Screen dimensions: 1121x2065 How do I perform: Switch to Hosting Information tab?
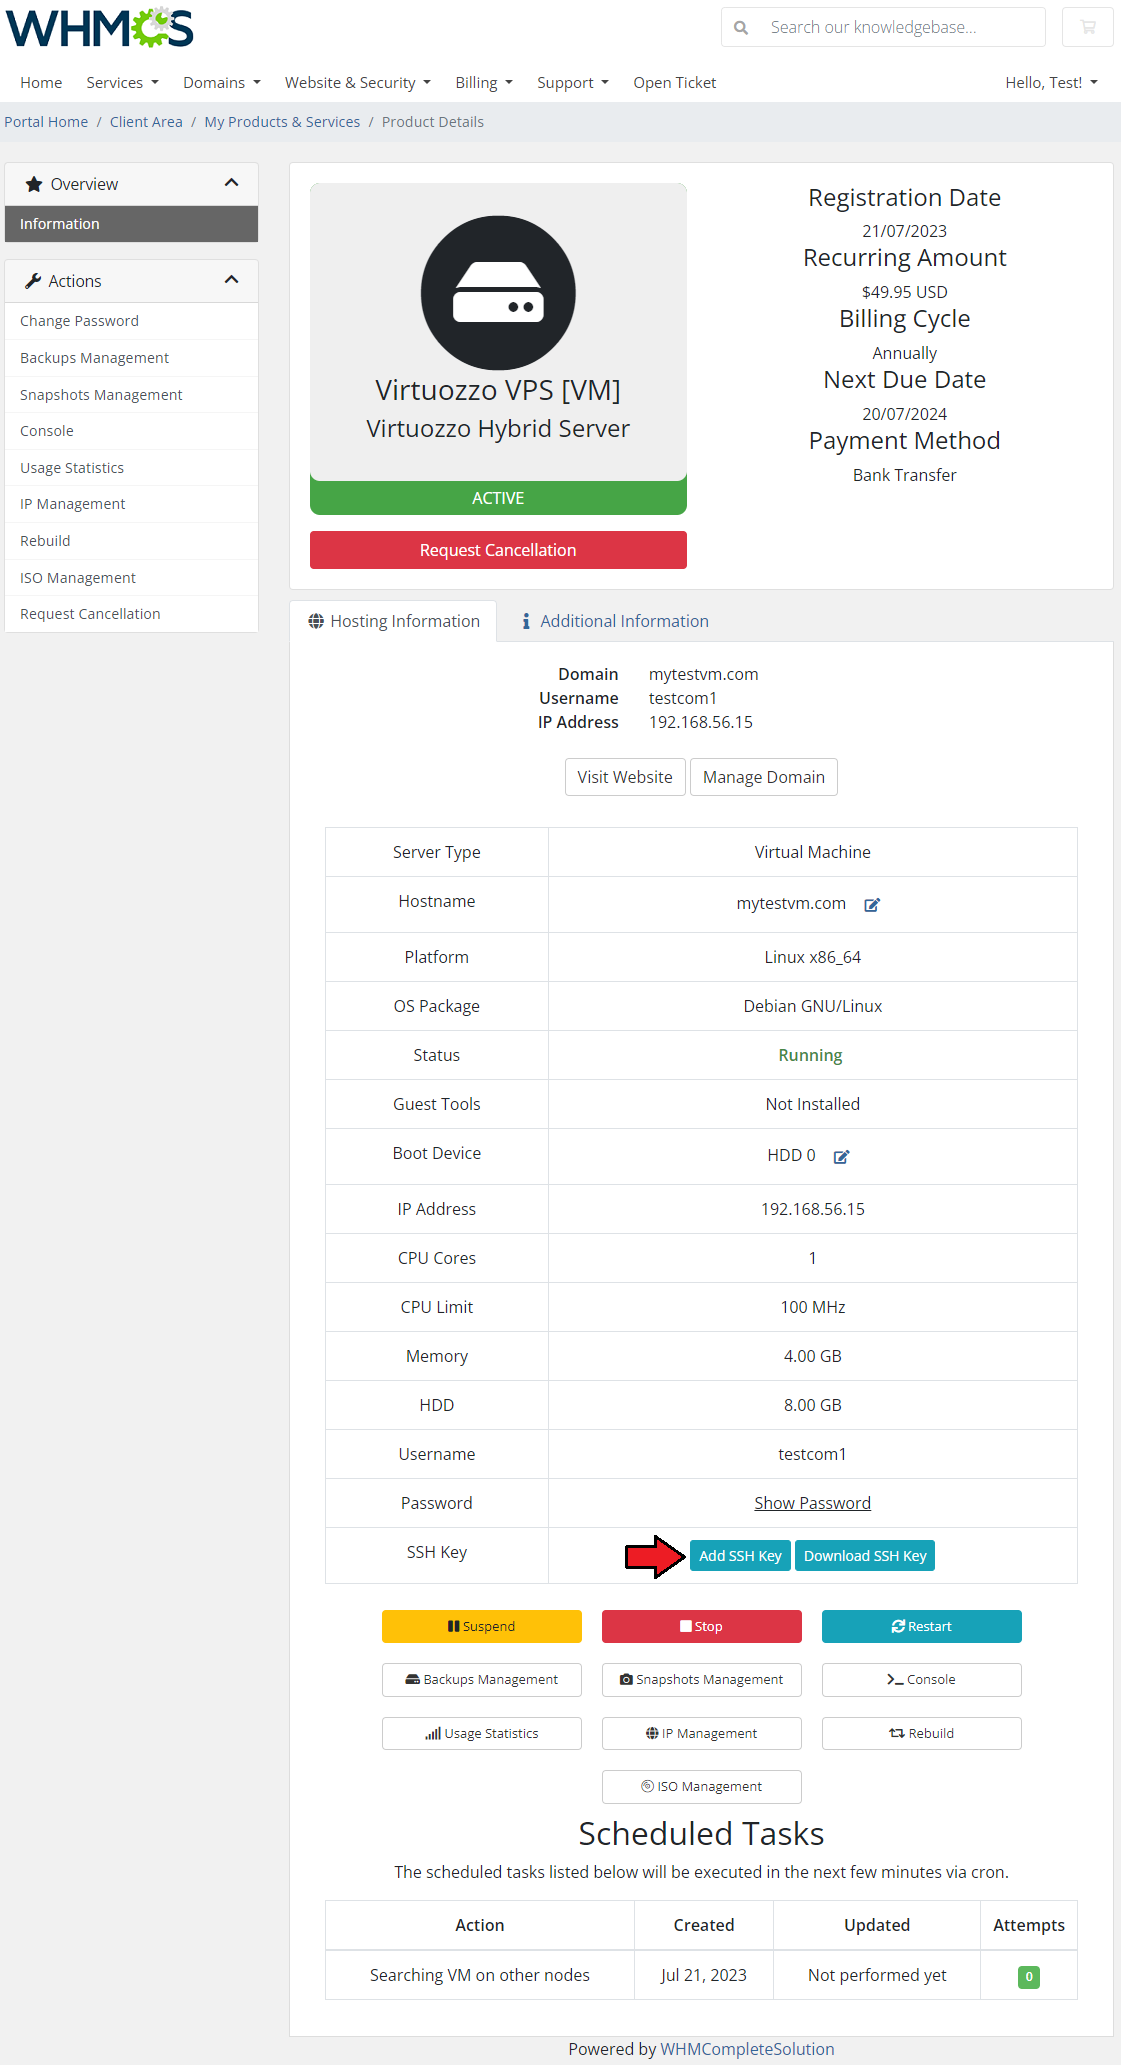click(394, 621)
